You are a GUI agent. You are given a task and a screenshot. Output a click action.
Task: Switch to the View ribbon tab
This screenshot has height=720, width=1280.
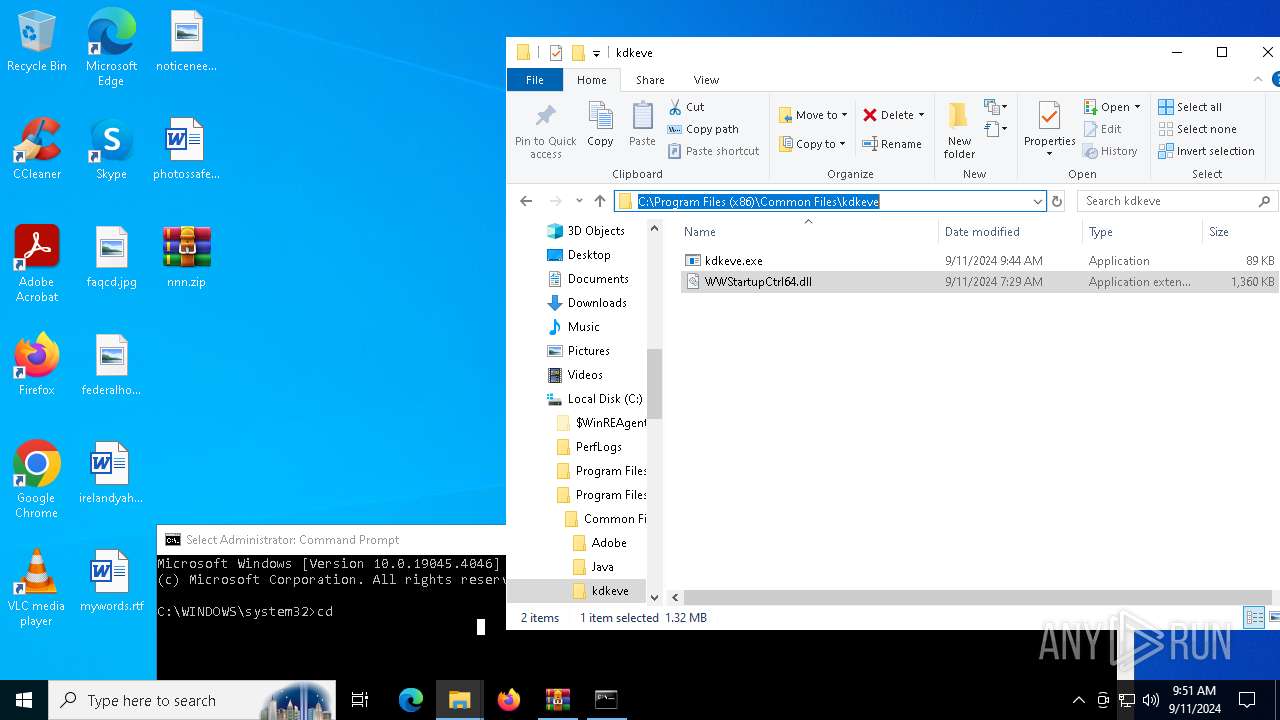click(706, 80)
